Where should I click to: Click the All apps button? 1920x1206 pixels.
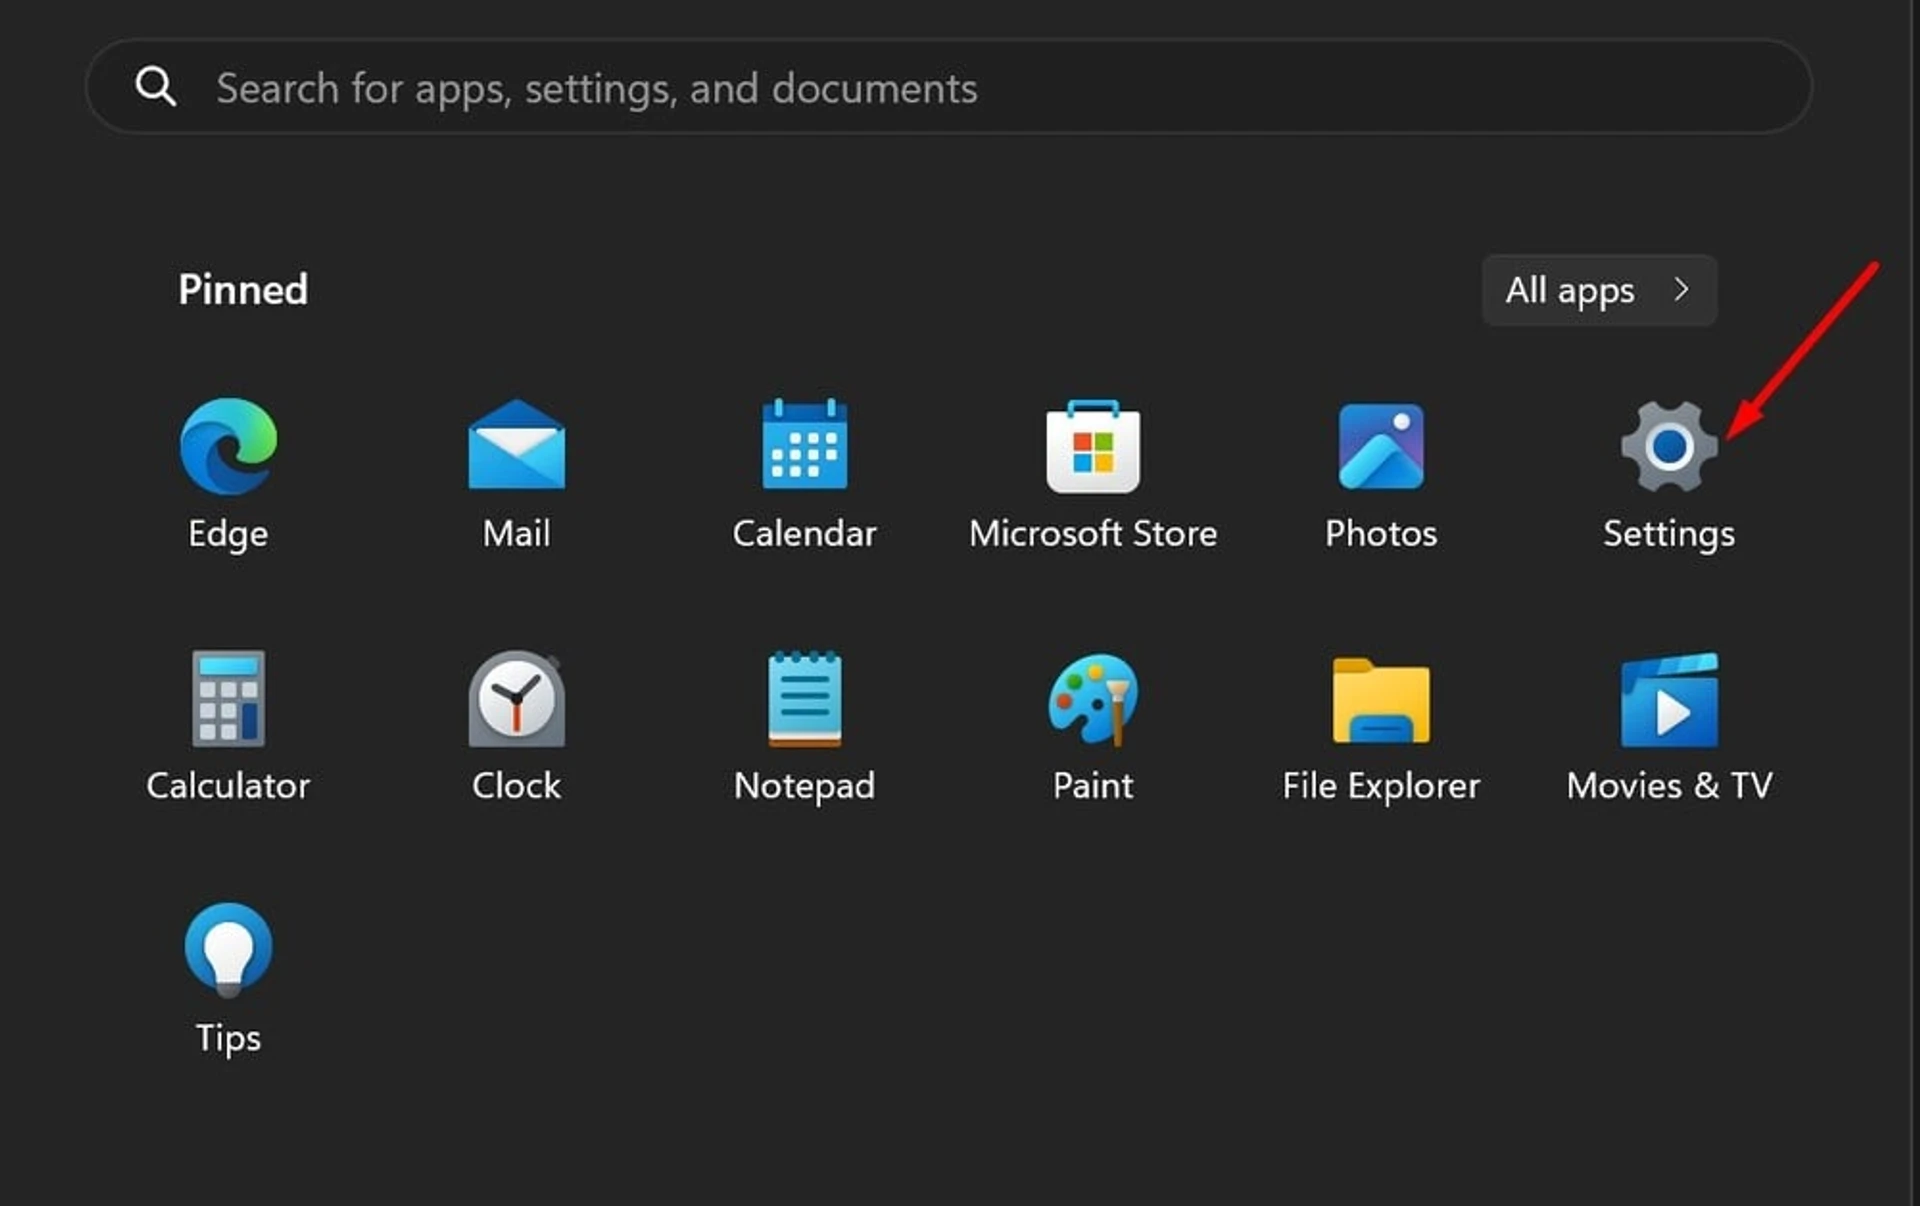pos(1599,290)
